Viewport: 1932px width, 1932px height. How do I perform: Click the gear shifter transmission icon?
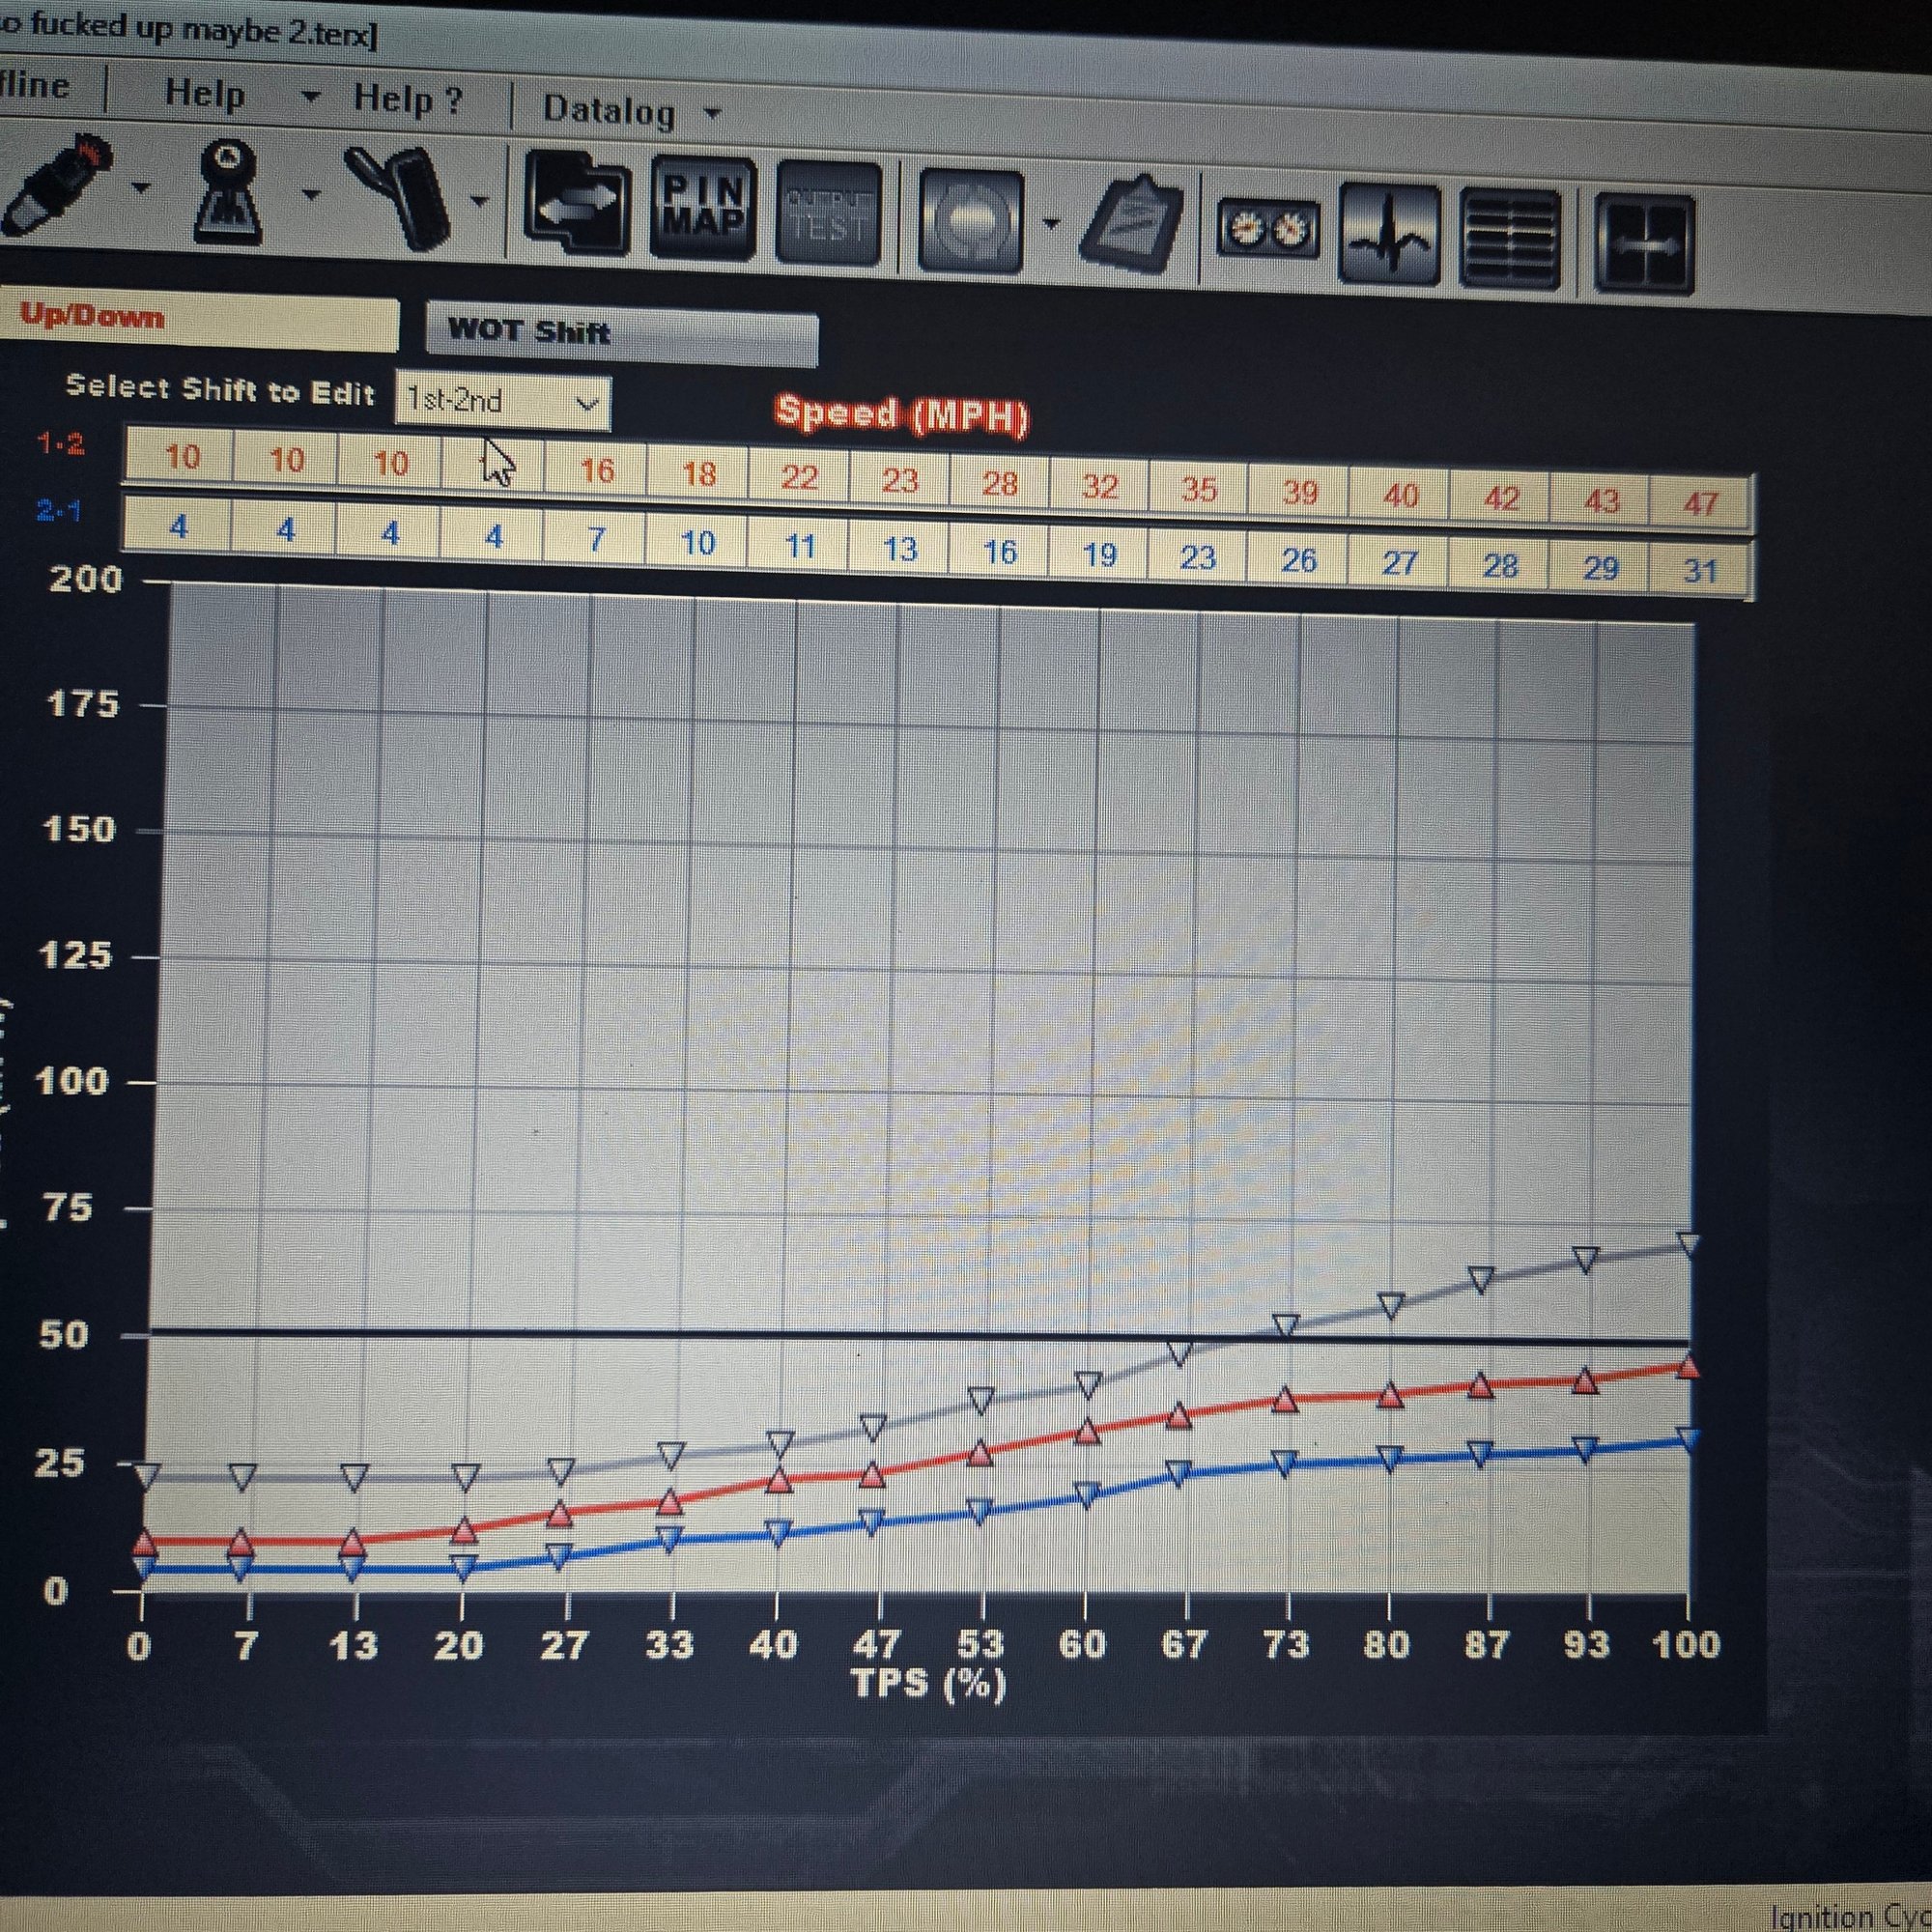pyautogui.click(x=231, y=193)
